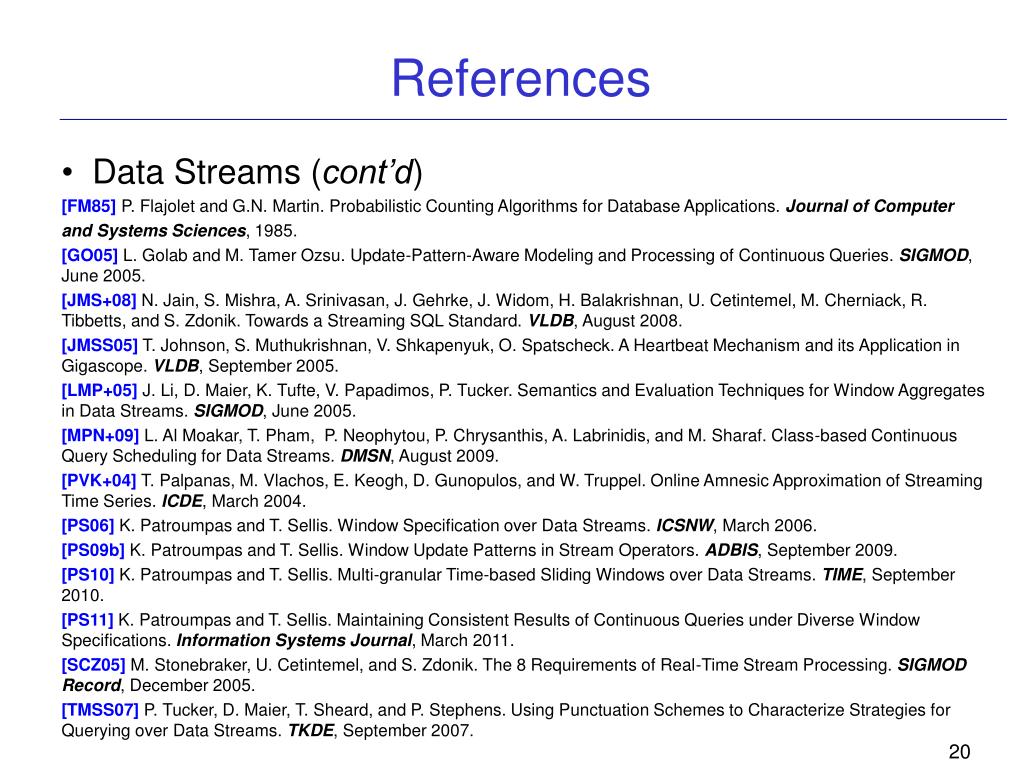Click the [LMP+05] reference tag
Viewport: 1024px width, 768px height.
[x=99, y=391]
